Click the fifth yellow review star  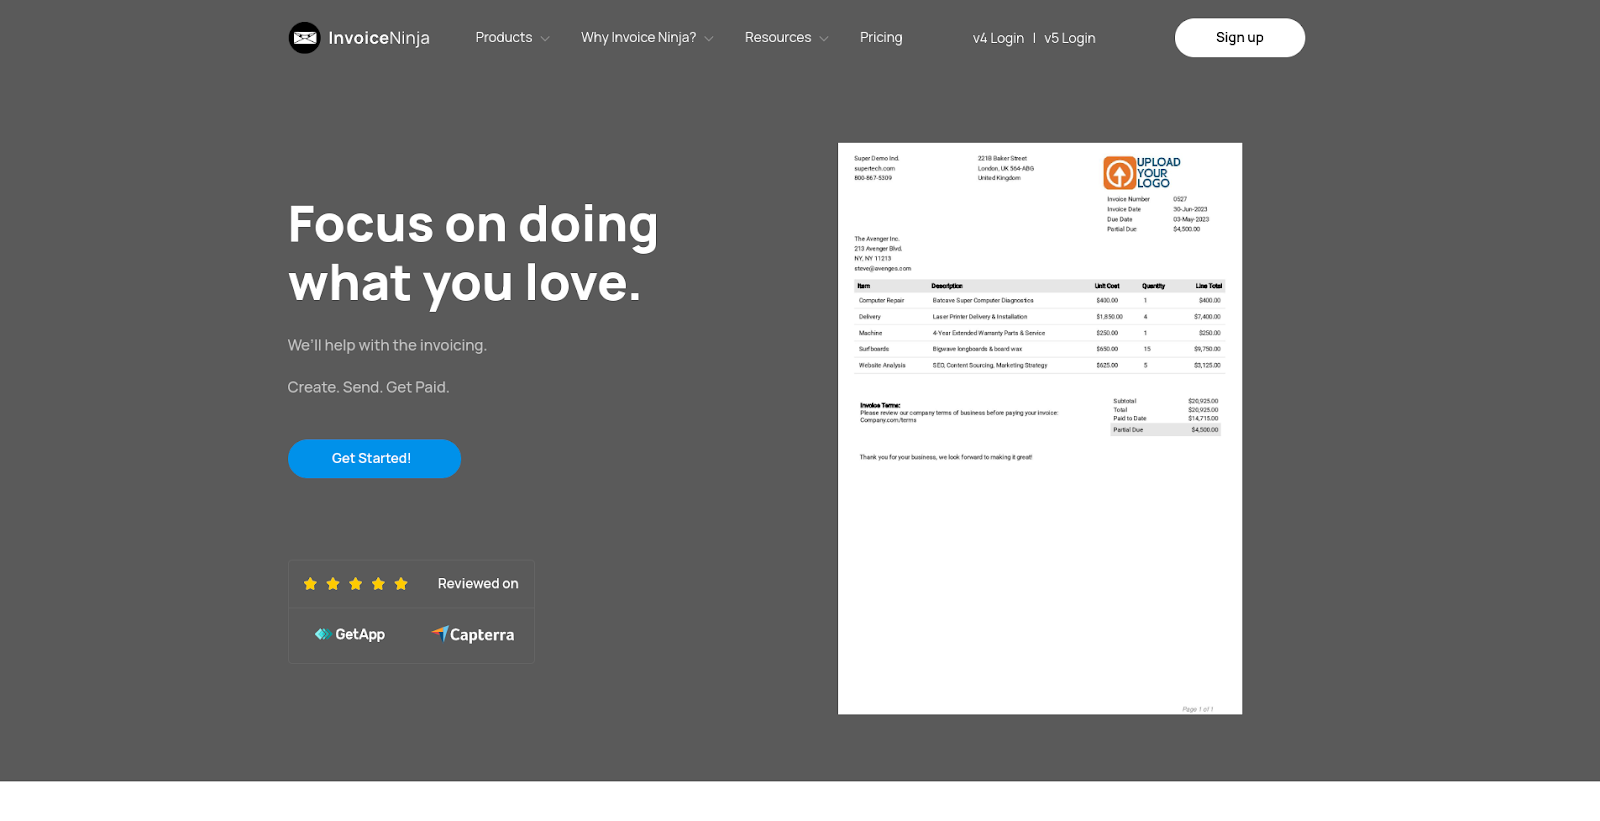(401, 584)
